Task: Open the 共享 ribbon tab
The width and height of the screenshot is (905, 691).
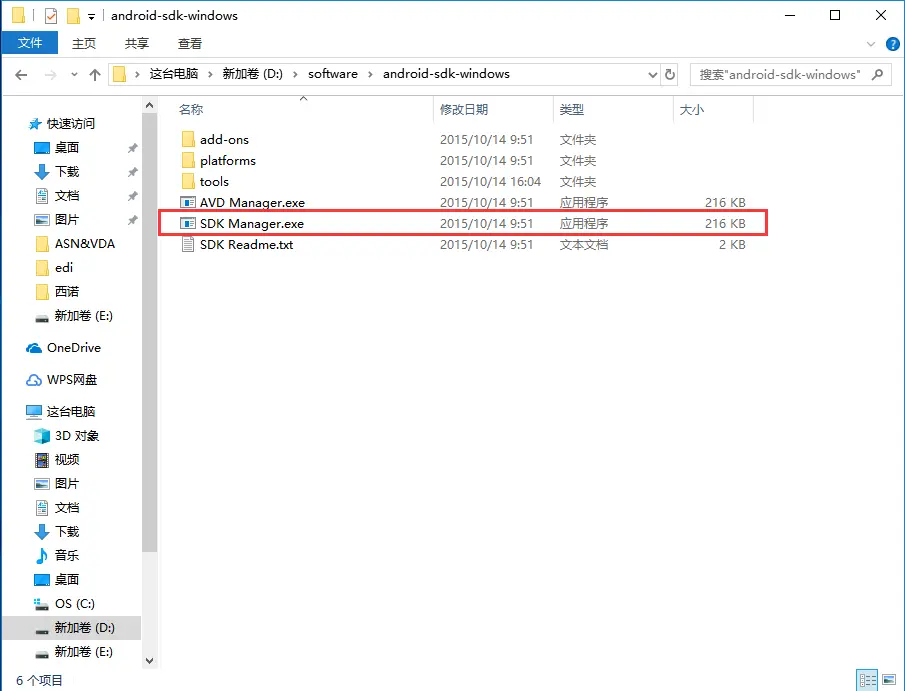Action: pos(137,43)
